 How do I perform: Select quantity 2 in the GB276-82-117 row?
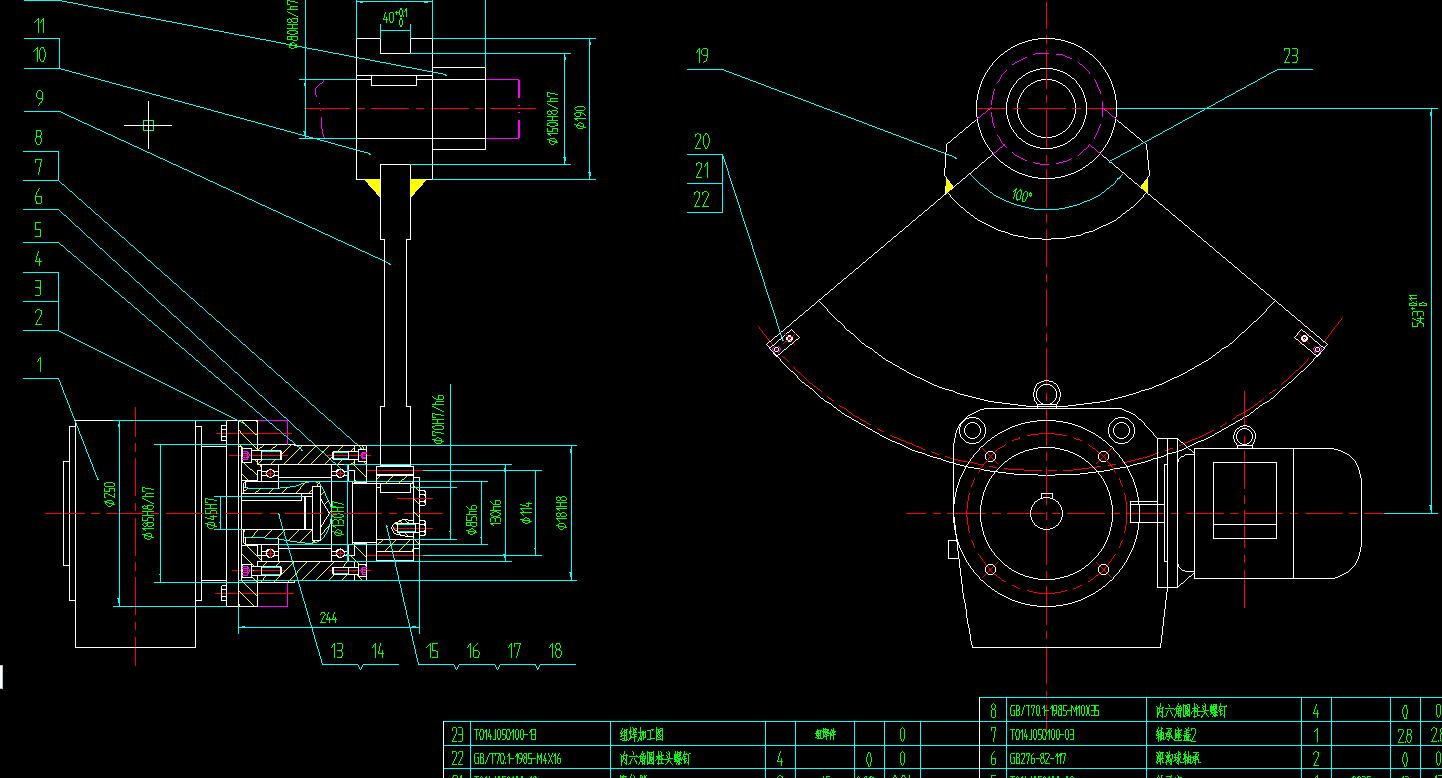[x=1316, y=759]
